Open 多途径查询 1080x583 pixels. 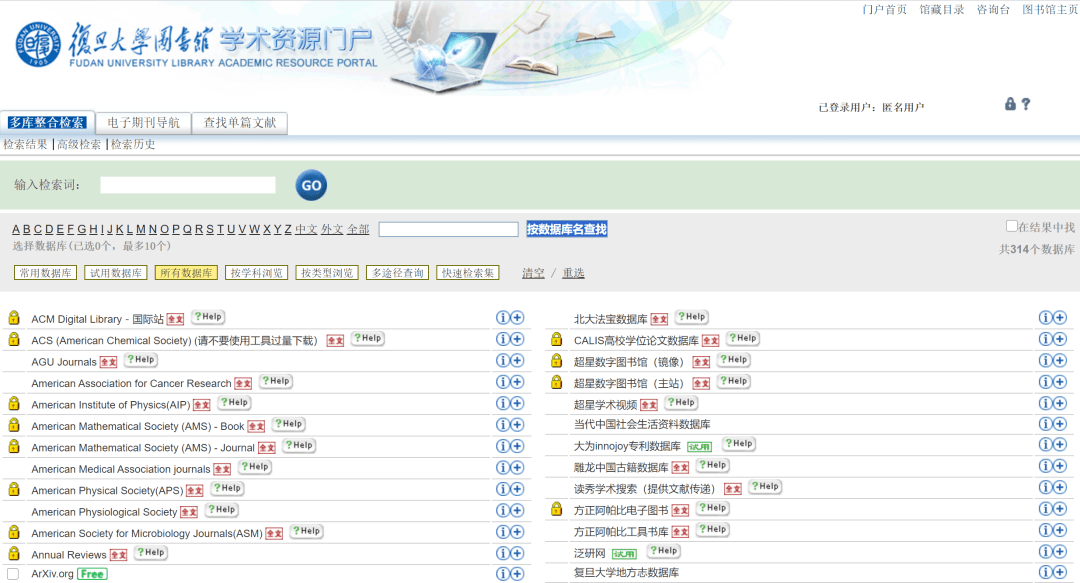pos(398,273)
